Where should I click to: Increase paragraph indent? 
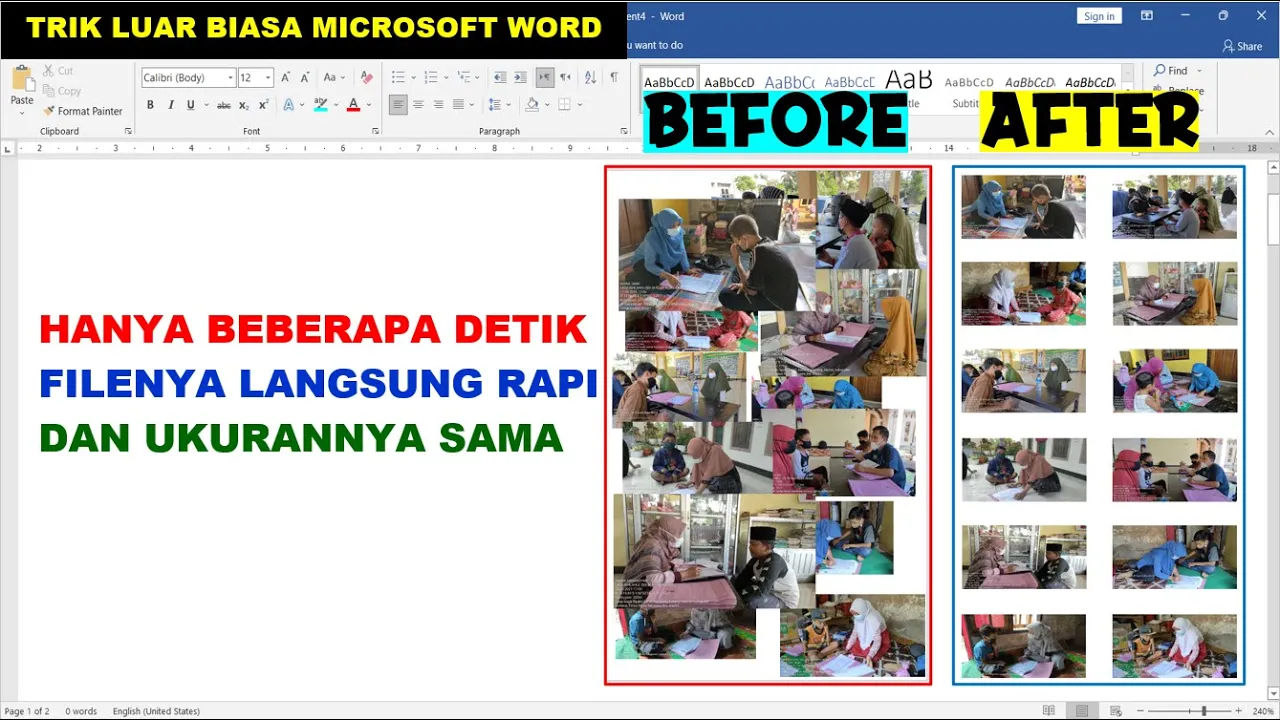[520, 77]
